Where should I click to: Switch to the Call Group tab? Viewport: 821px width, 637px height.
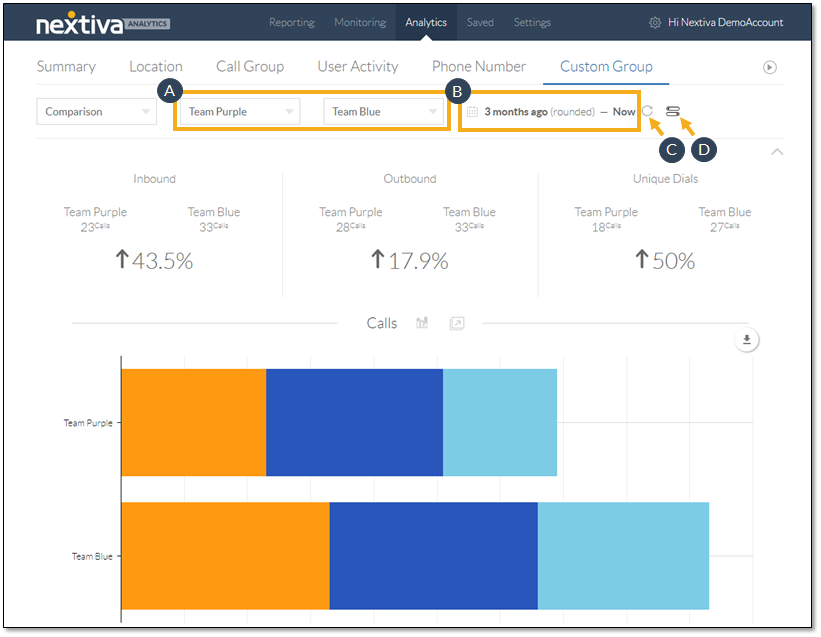(250, 66)
